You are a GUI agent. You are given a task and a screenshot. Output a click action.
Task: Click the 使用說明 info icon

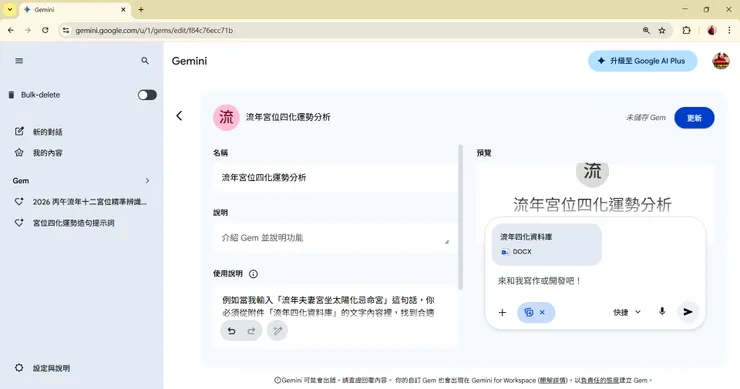click(x=253, y=274)
